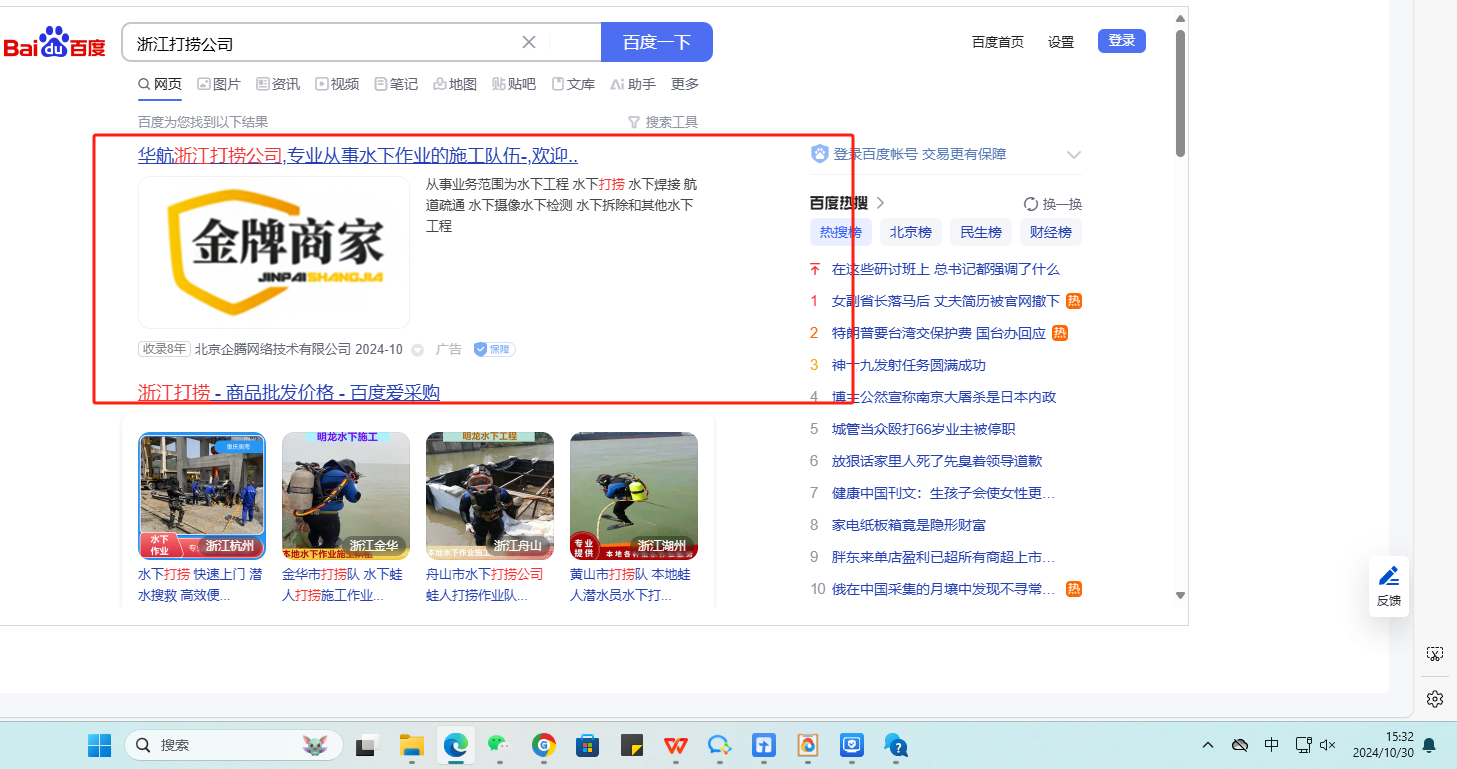Open WeChat from the taskbar
1457x769 pixels.
tap(497, 745)
